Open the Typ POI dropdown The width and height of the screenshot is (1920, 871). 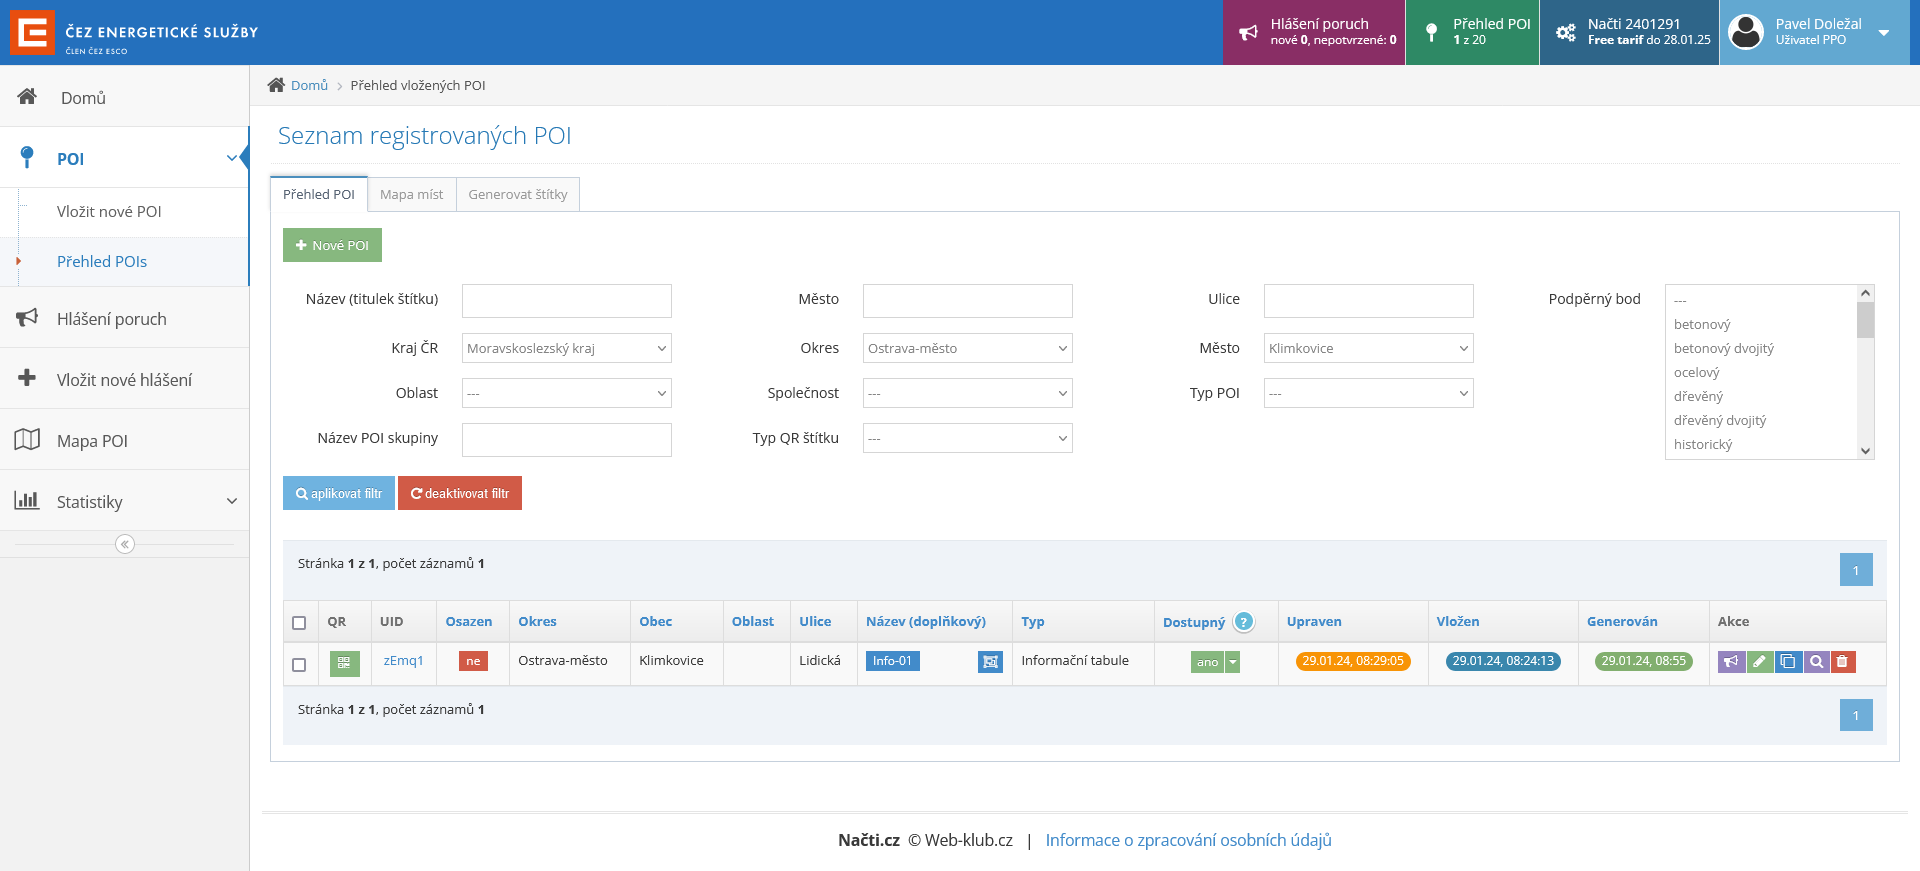[1368, 393]
